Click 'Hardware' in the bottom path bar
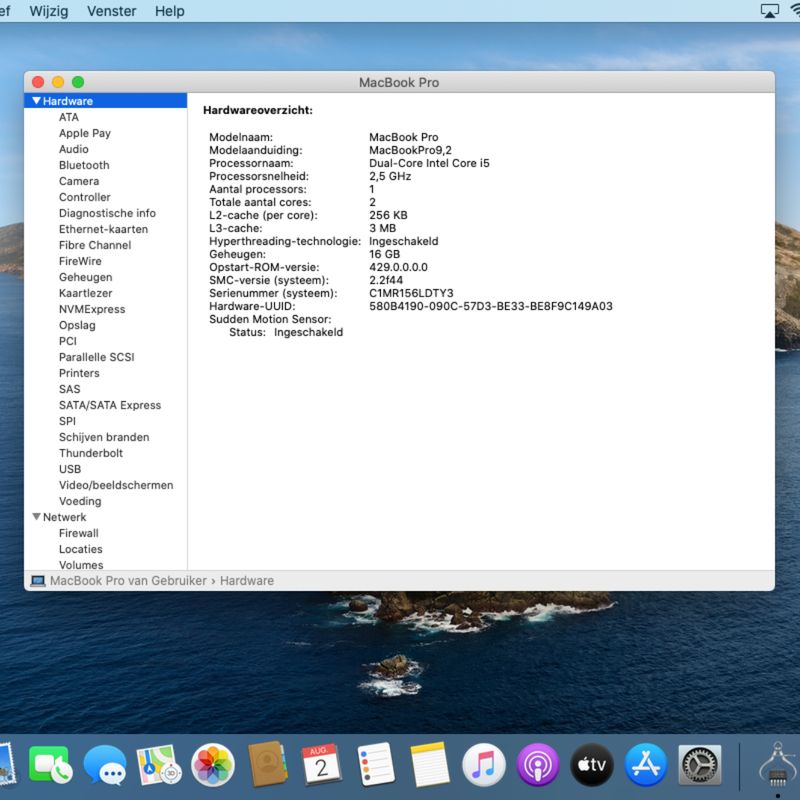The width and height of the screenshot is (800, 800). tap(247, 581)
